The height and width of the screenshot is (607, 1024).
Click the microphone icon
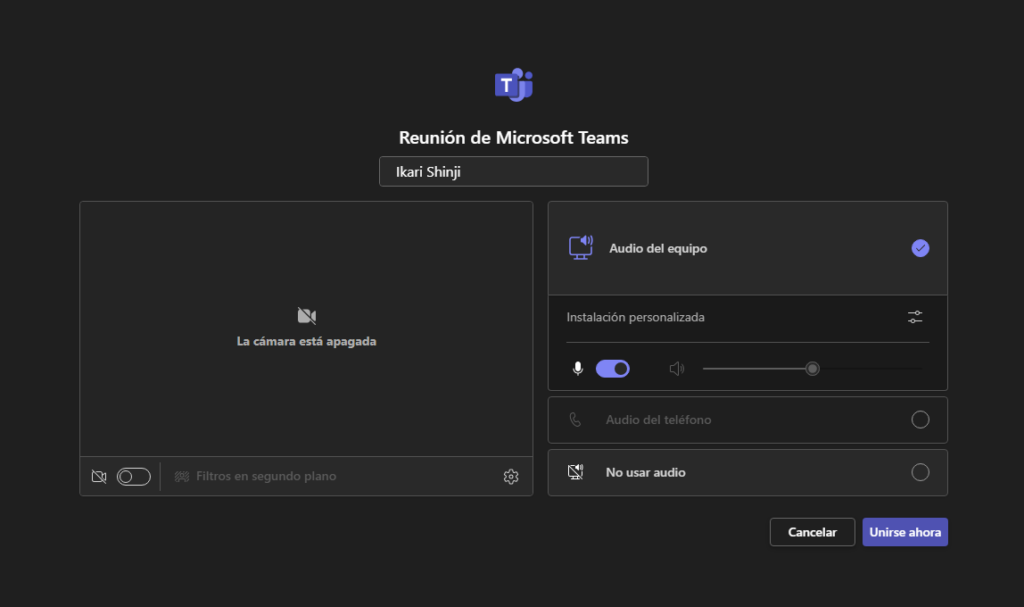tap(578, 369)
